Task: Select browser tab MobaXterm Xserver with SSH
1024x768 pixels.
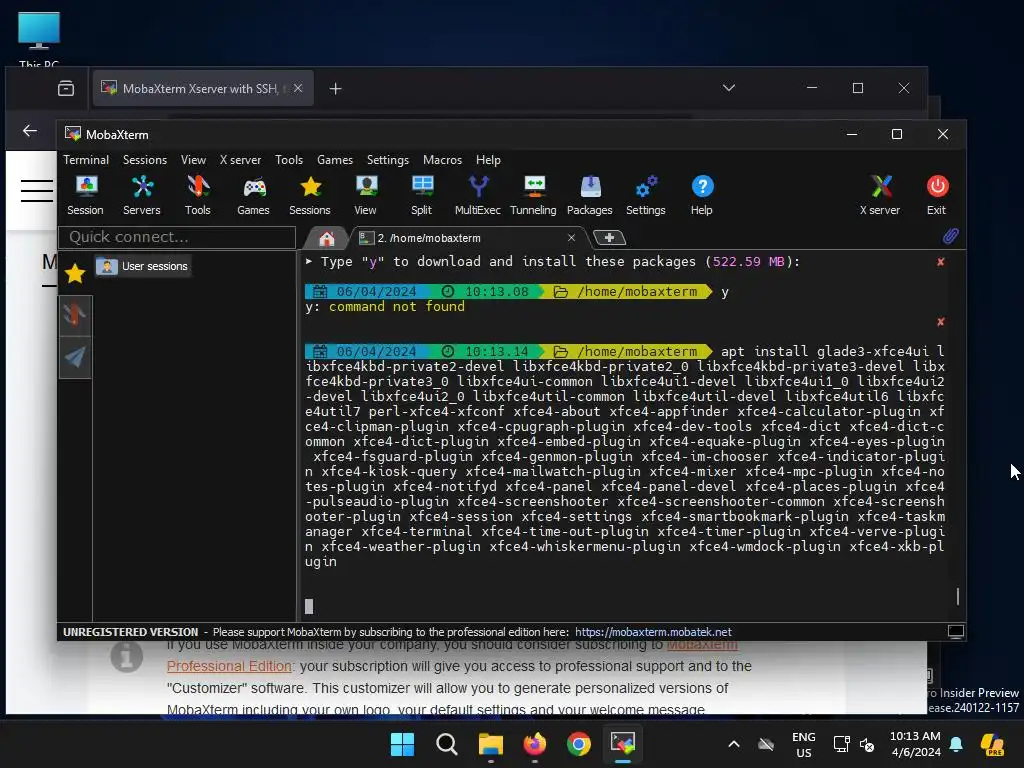Action: click(x=202, y=88)
